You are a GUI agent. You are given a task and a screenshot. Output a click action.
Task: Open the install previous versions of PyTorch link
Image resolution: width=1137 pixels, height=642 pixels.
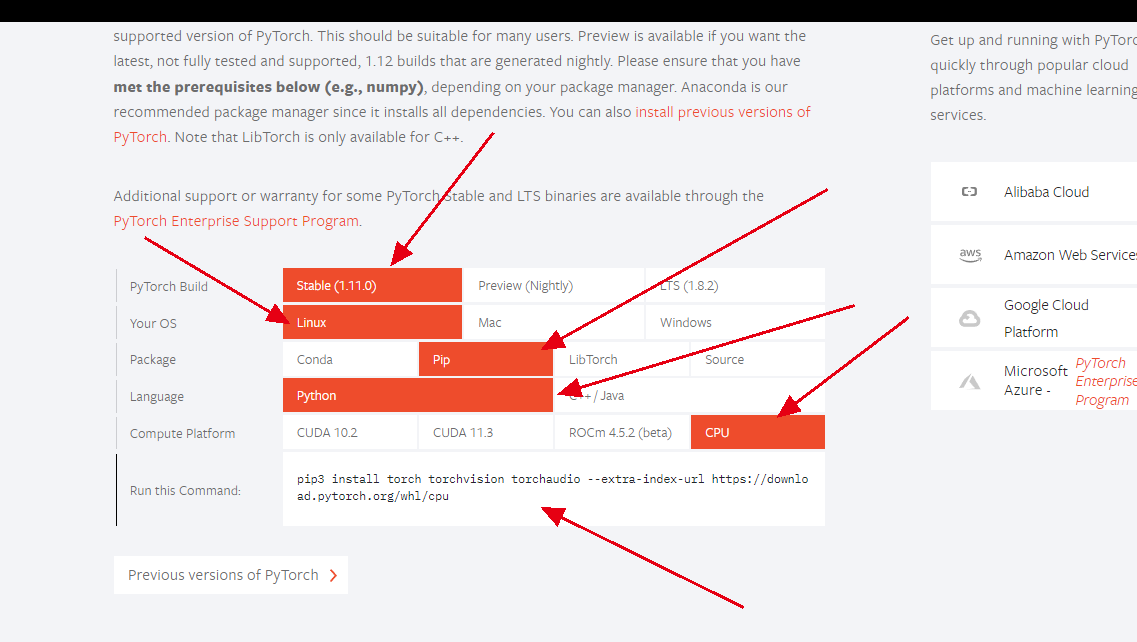(722, 111)
